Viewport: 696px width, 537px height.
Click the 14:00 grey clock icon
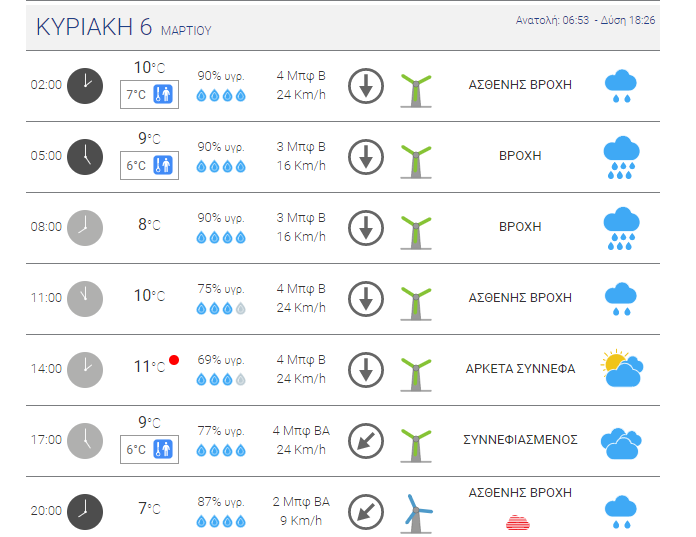click(85, 370)
